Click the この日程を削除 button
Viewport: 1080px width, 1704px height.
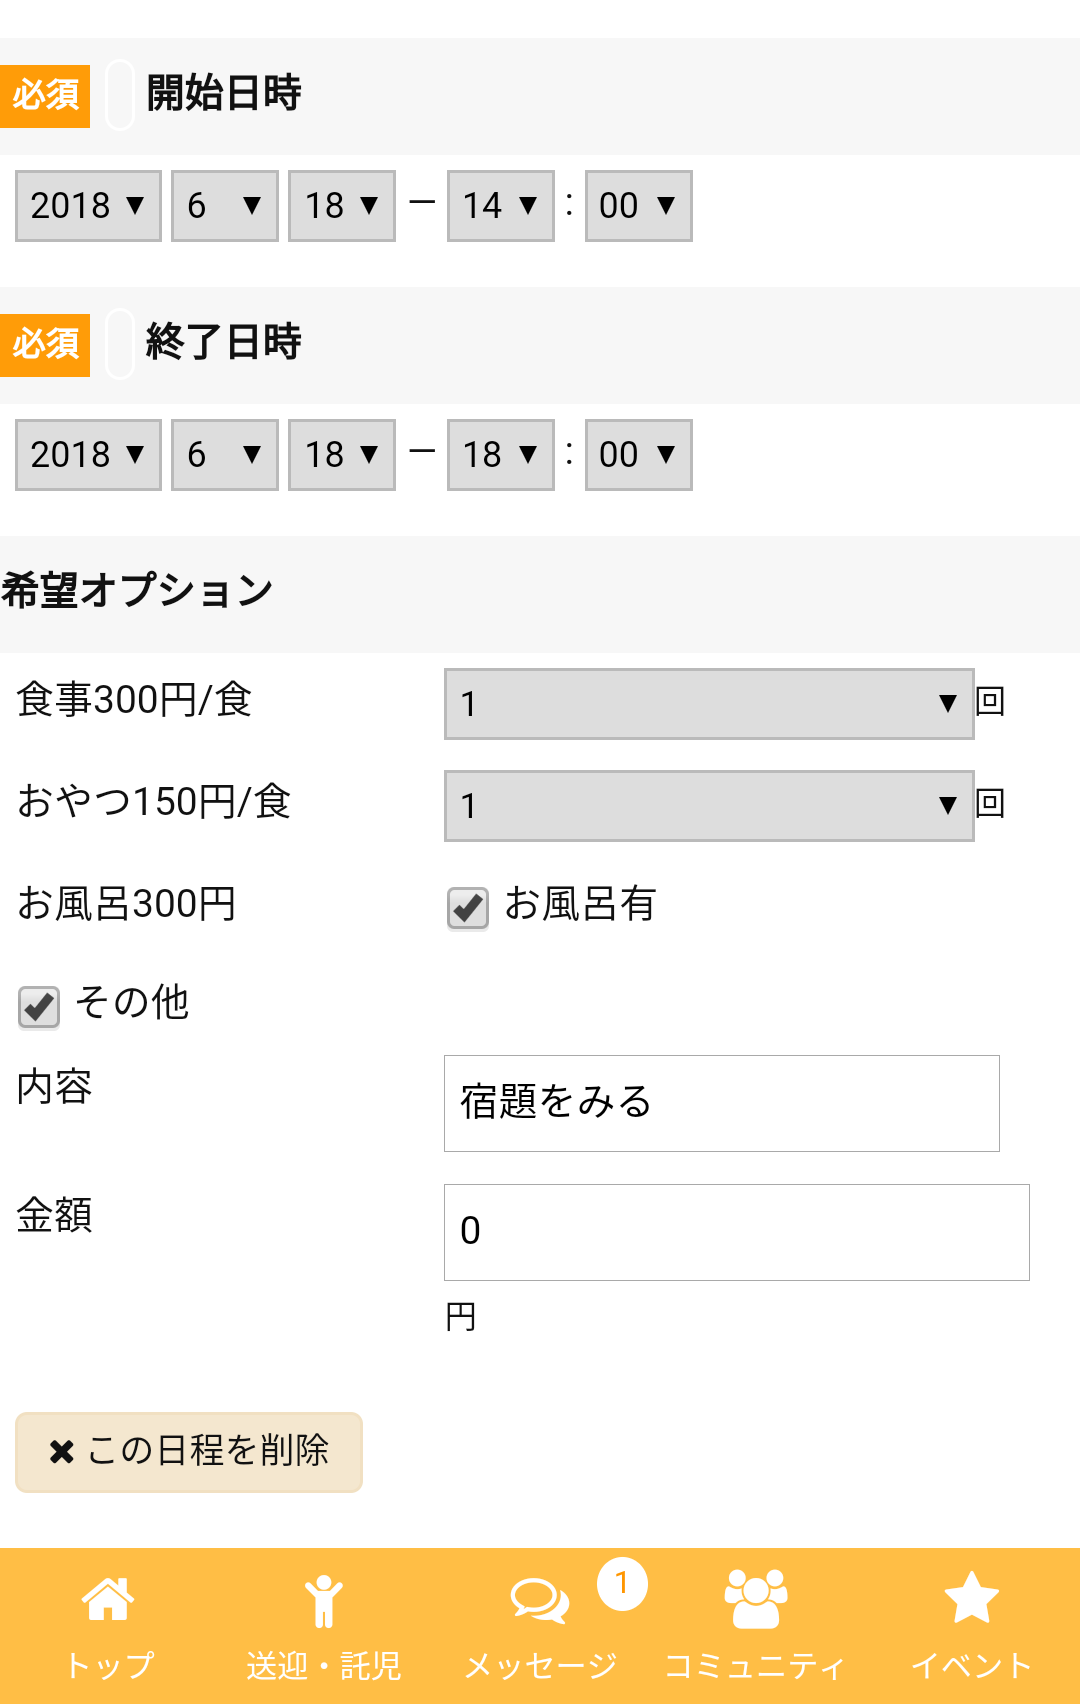click(x=189, y=1452)
